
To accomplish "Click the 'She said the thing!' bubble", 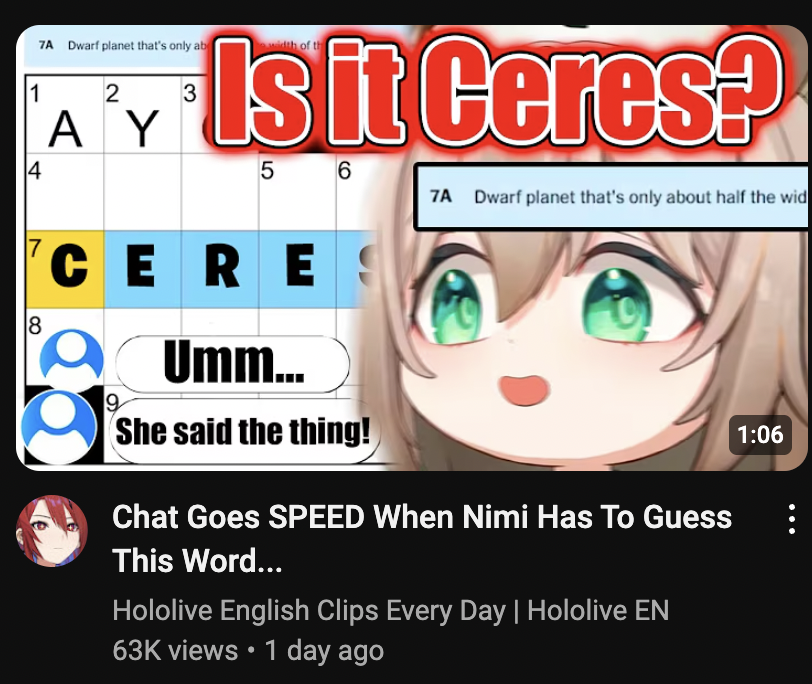I will 243,431.
